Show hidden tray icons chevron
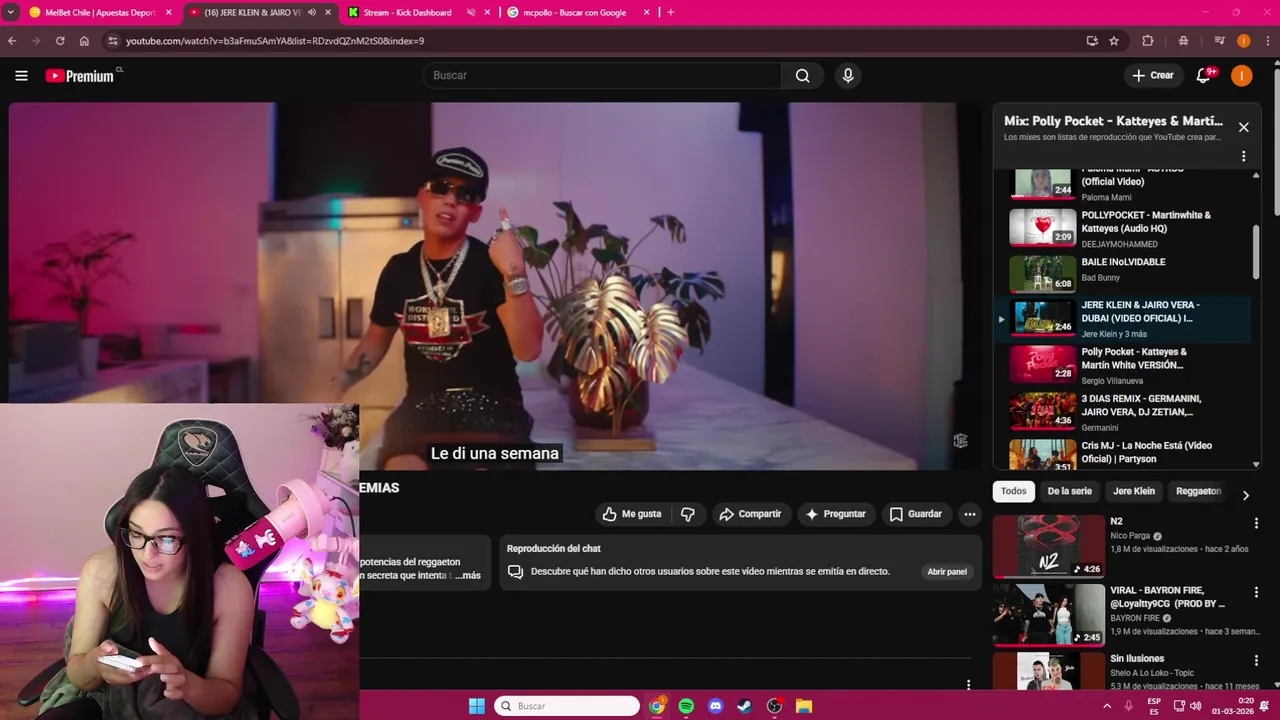1280x720 pixels. point(1107,706)
